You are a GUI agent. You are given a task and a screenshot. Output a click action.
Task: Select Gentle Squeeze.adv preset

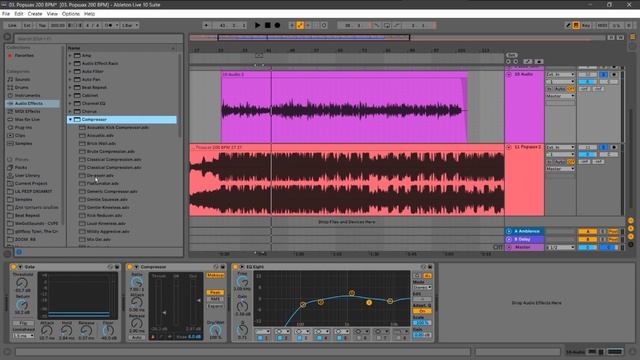107,200
